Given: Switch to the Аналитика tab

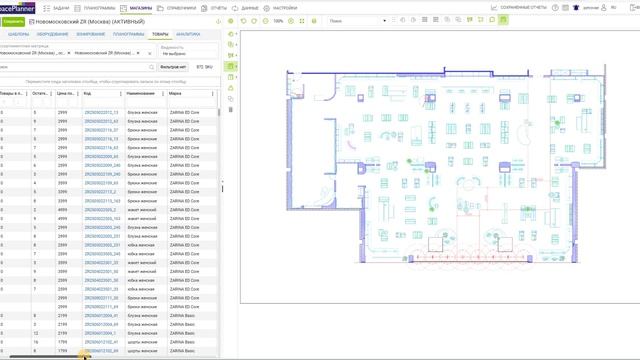Looking at the screenshot, I should point(188,34).
